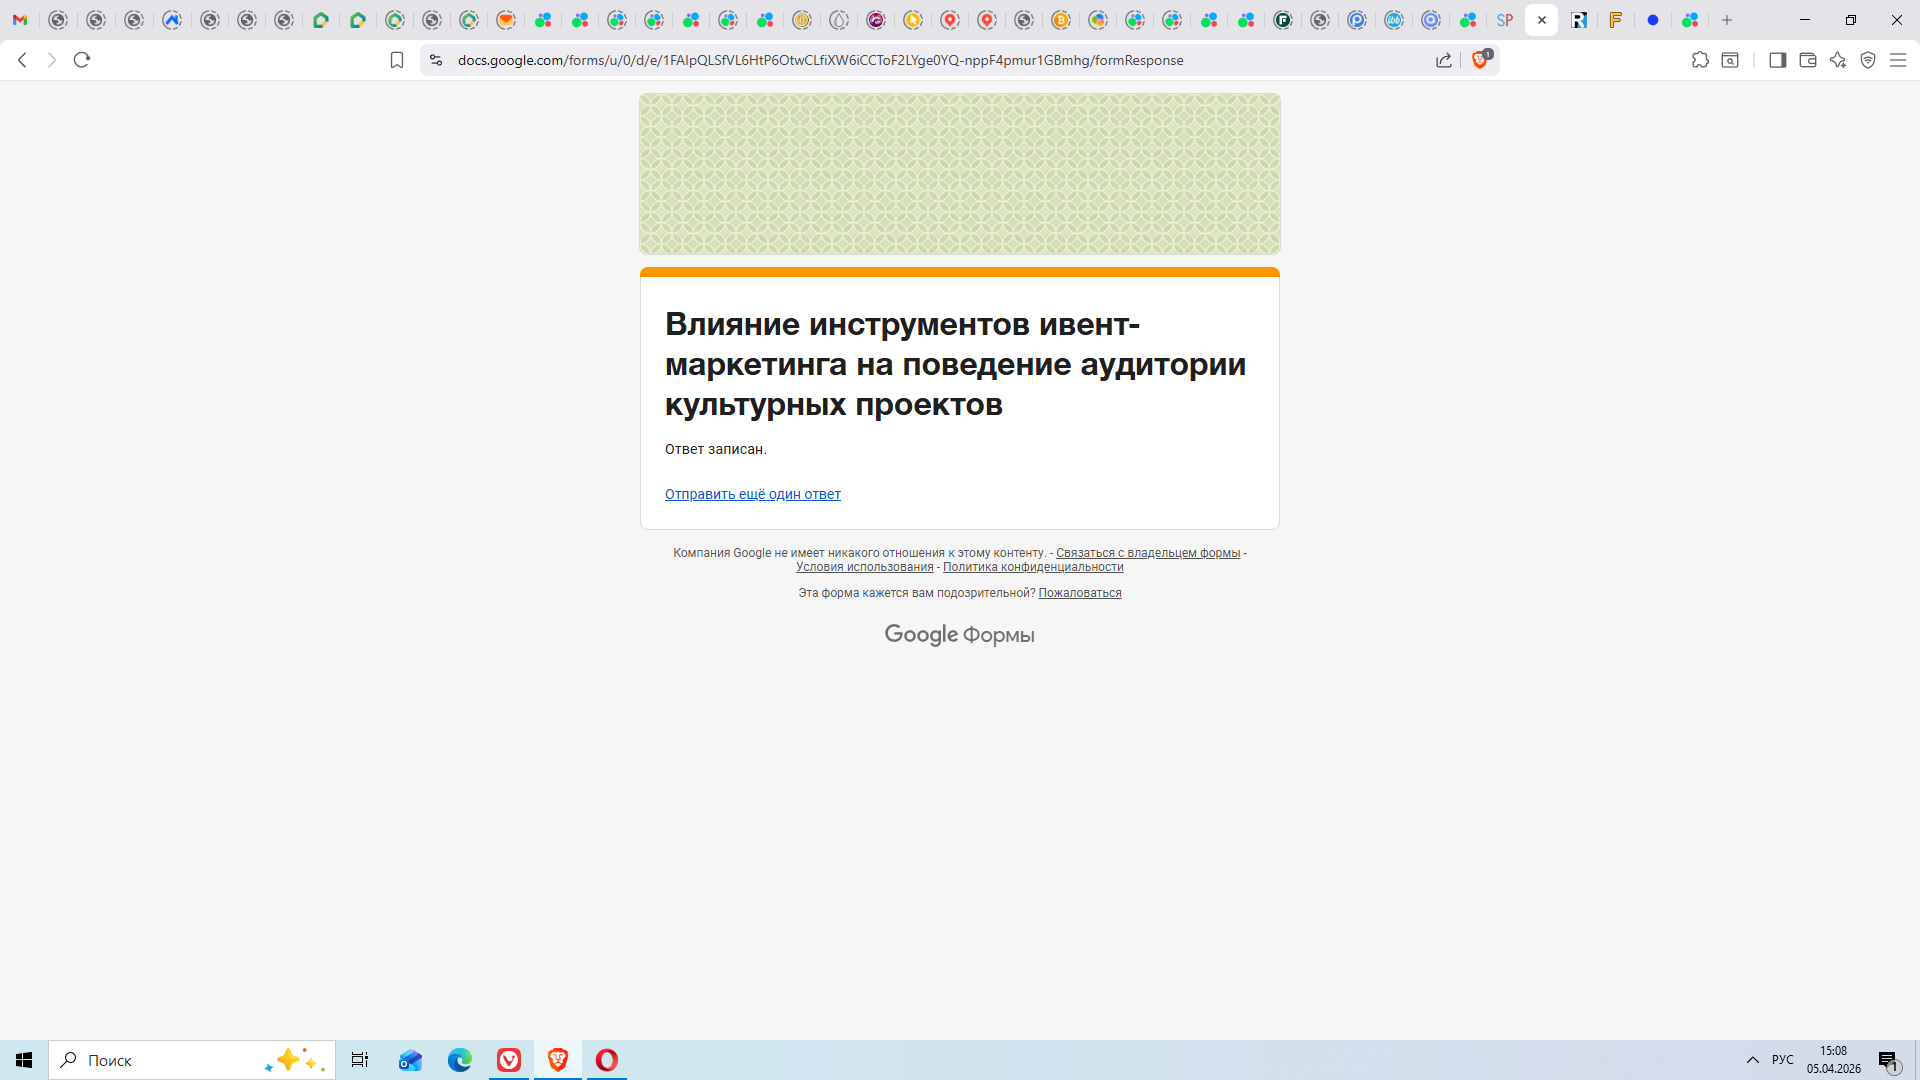Open Brave Wallet icon
Screen dimensions: 1920x1080
1807,60
